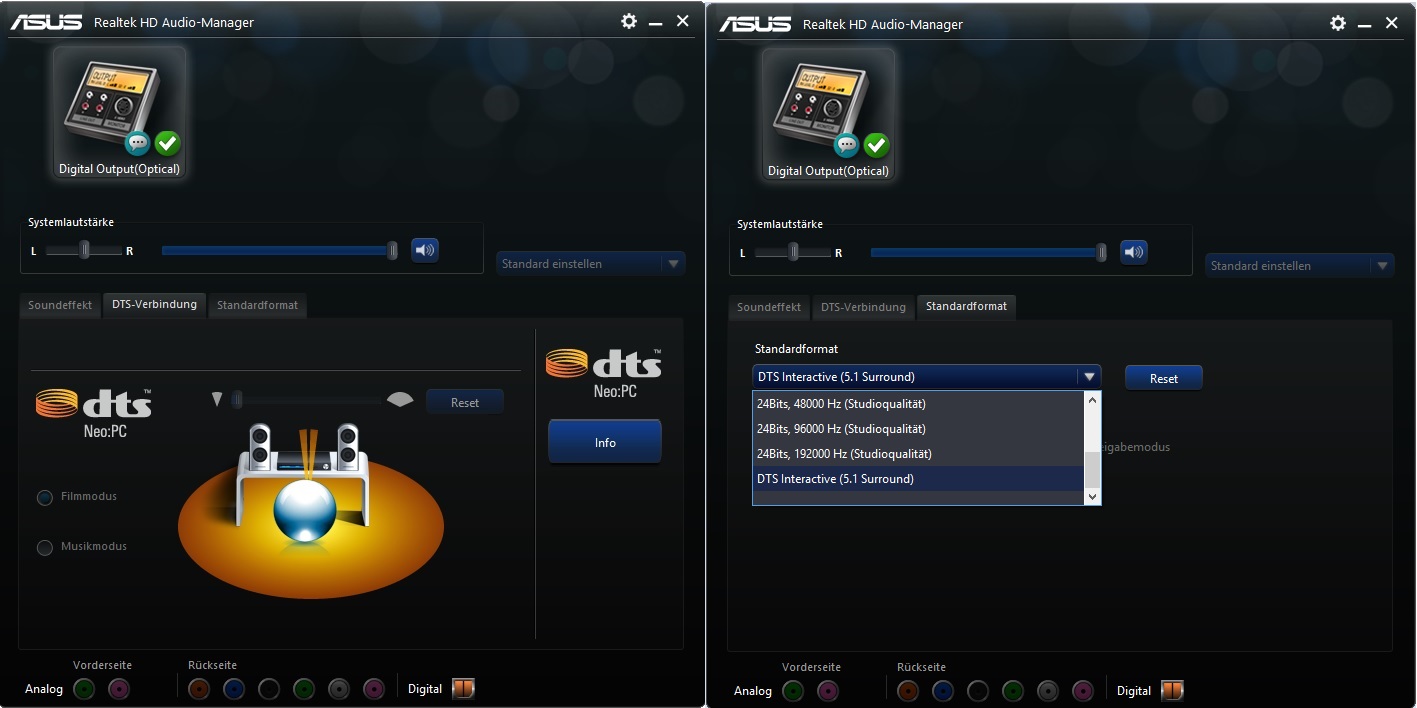This screenshot has height=708, width=1417.
Task: Switch to Standardformat tab in right window
Action: tap(966, 306)
